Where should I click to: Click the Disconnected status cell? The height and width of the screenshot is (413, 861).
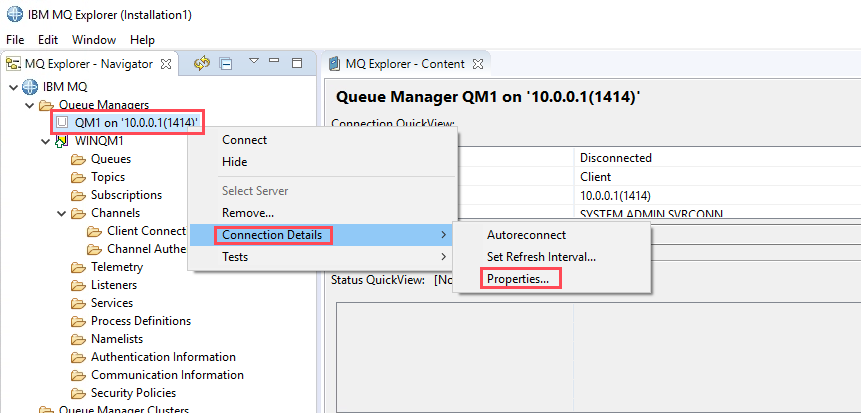616,158
